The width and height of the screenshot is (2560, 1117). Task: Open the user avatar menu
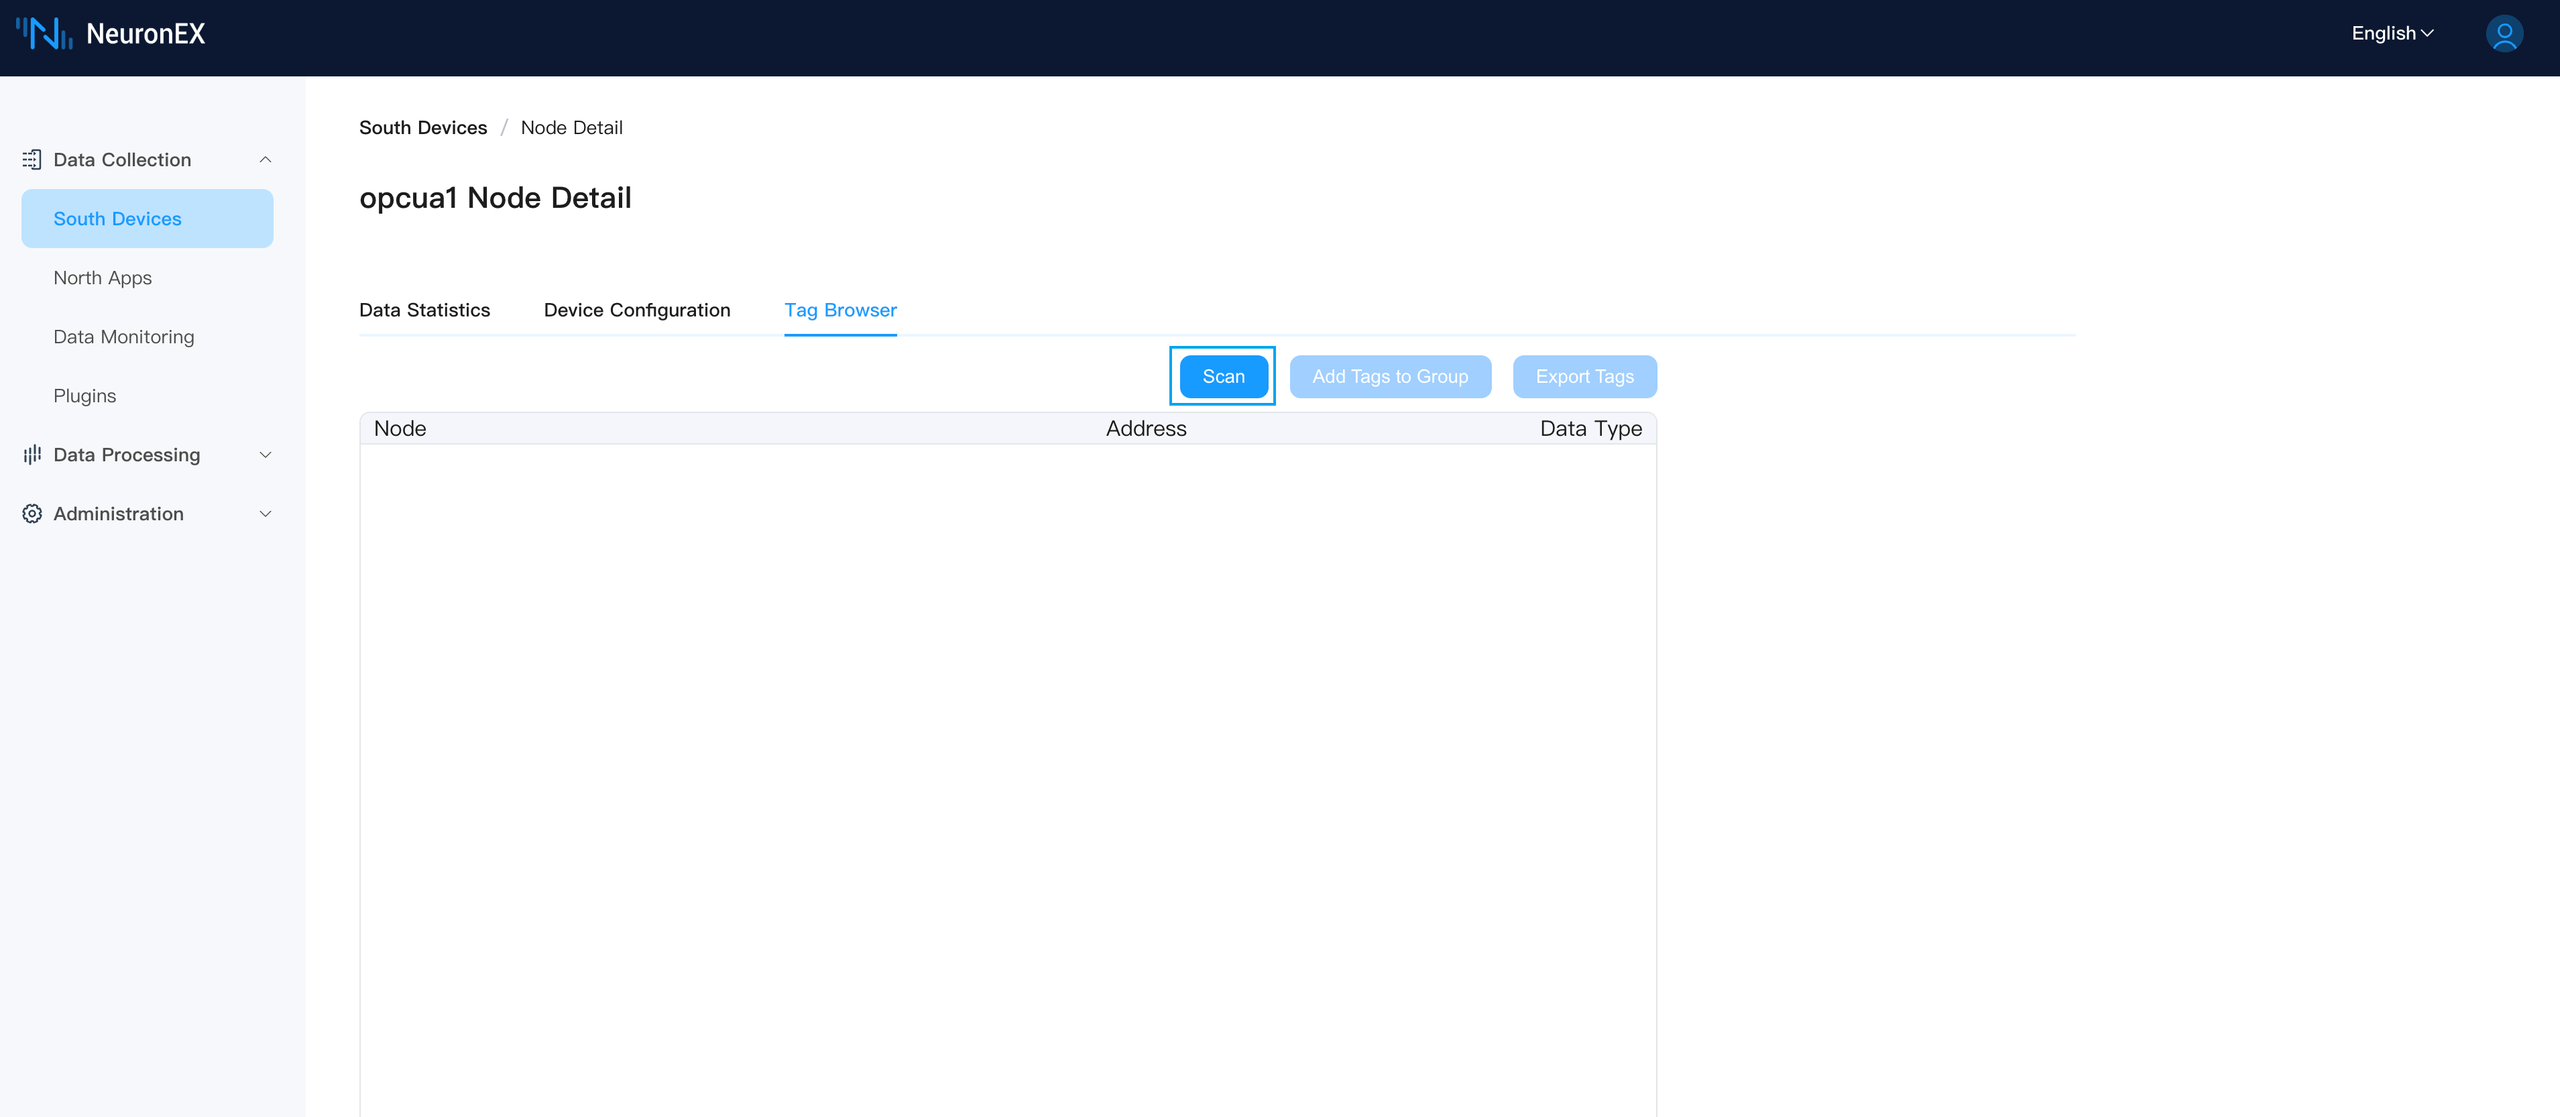(x=2504, y=33)
